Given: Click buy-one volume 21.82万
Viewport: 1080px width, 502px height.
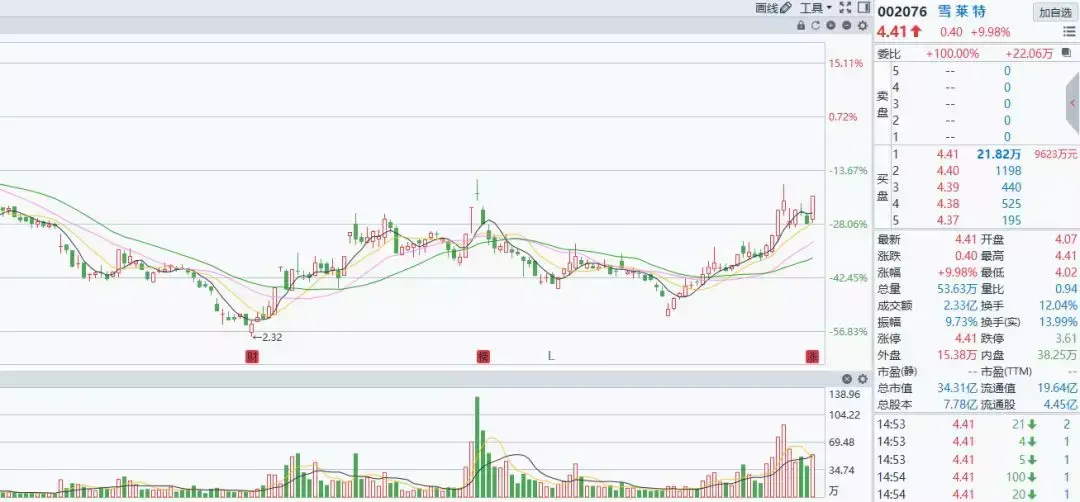Looking at the screenshot, I should click(999, 154).
